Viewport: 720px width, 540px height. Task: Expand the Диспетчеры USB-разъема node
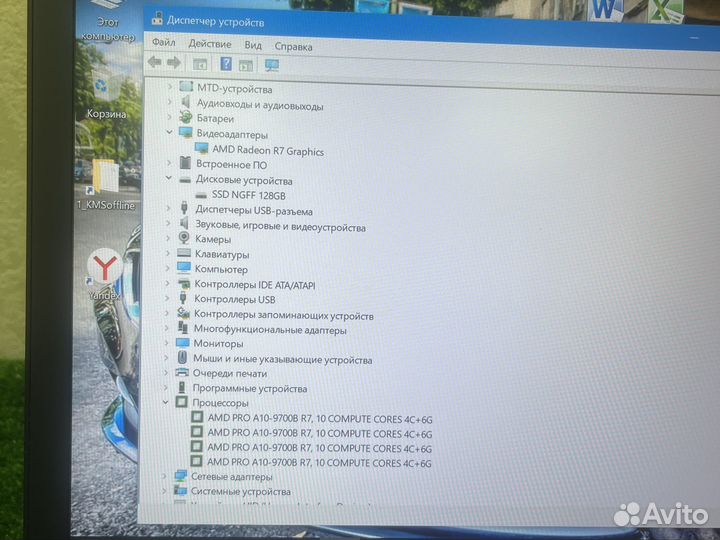pyautogui.click(x=169, y=208)
